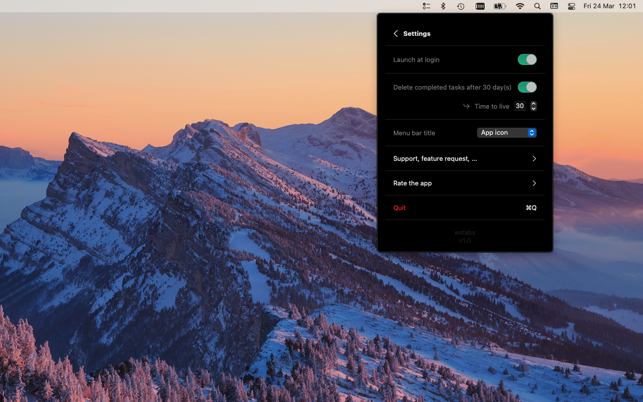The width and height of the screenshot is (643, 402).
Task: Open the Bluetooth menu bar icon
Action: [443, 6]
